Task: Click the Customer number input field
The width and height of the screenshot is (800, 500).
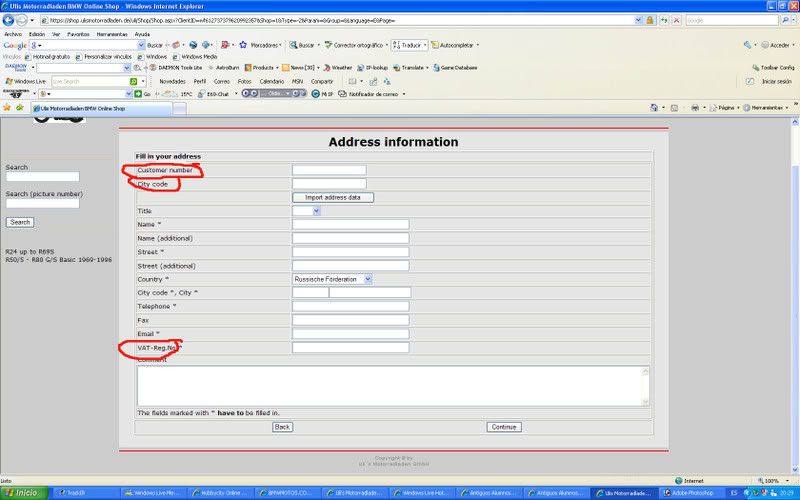Action: (x=329, y=170)
